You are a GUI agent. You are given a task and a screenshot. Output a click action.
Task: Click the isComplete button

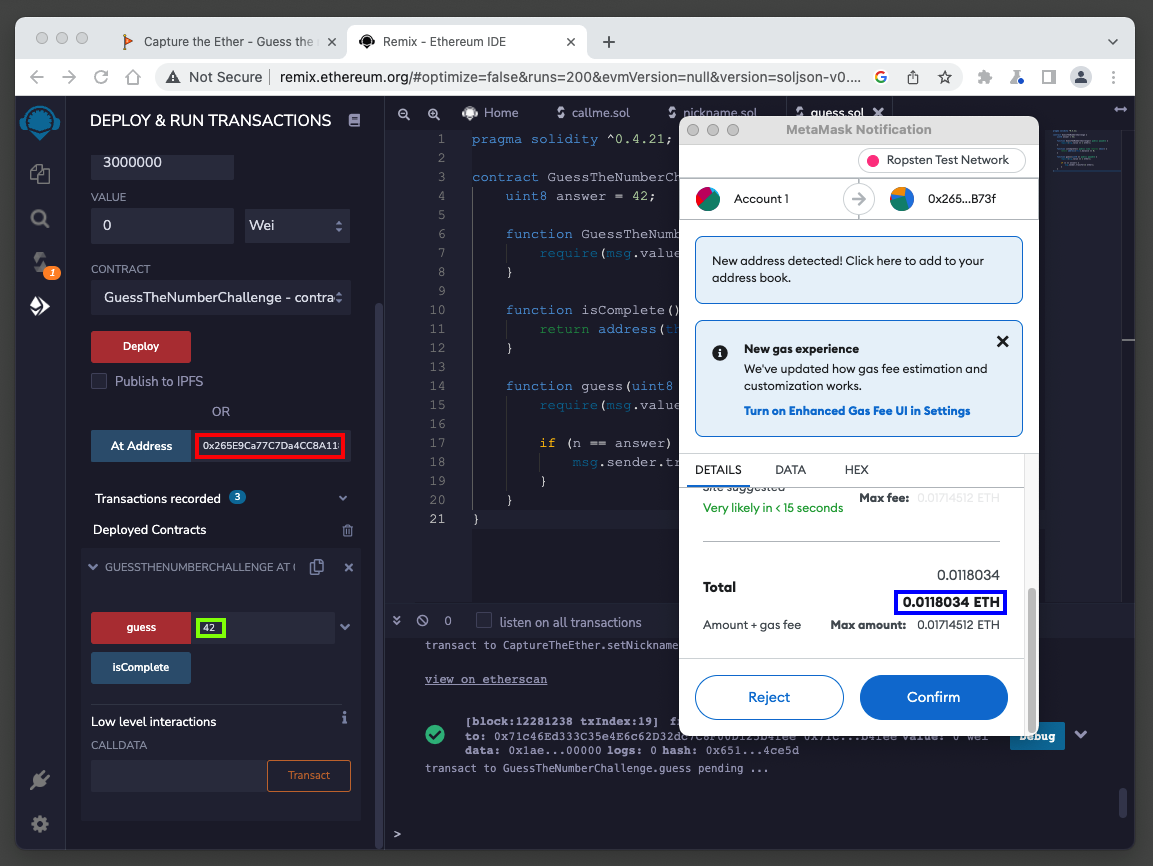[x=141, y=668]
